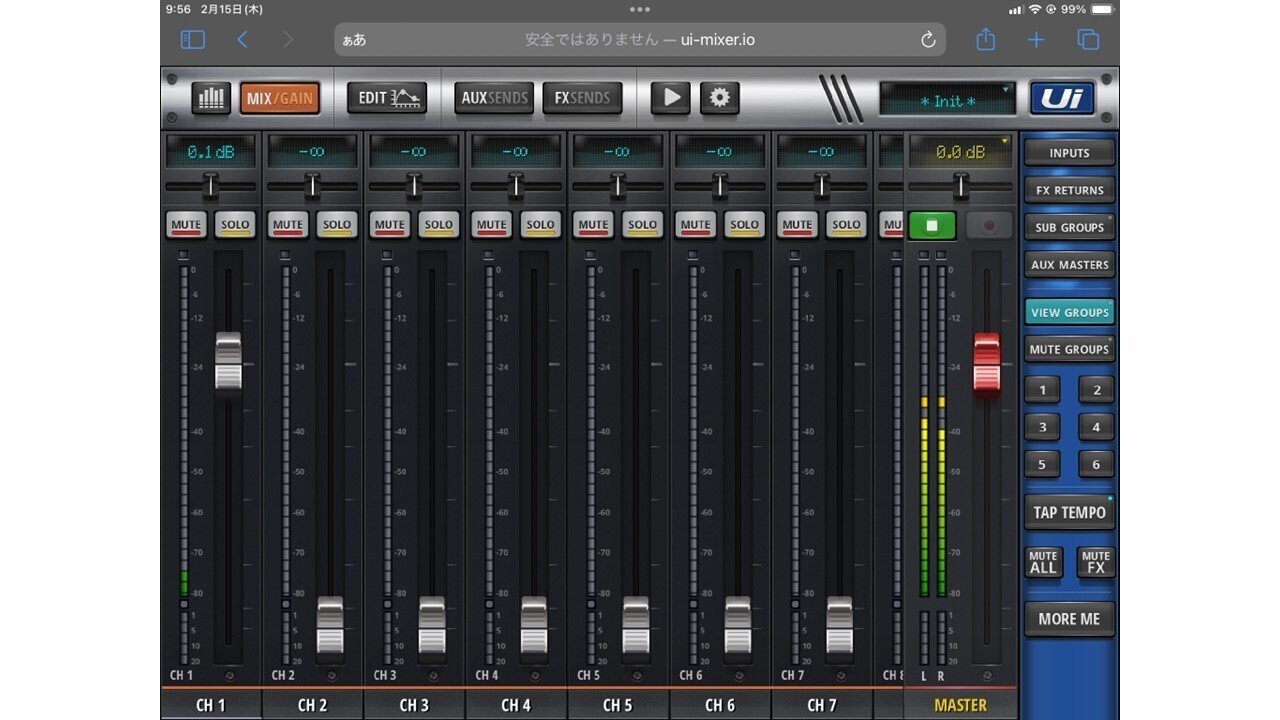This screenshot has height=720, width=1280.
Task: Switch to MIX/GAIN view
Action: coord(280,98)
